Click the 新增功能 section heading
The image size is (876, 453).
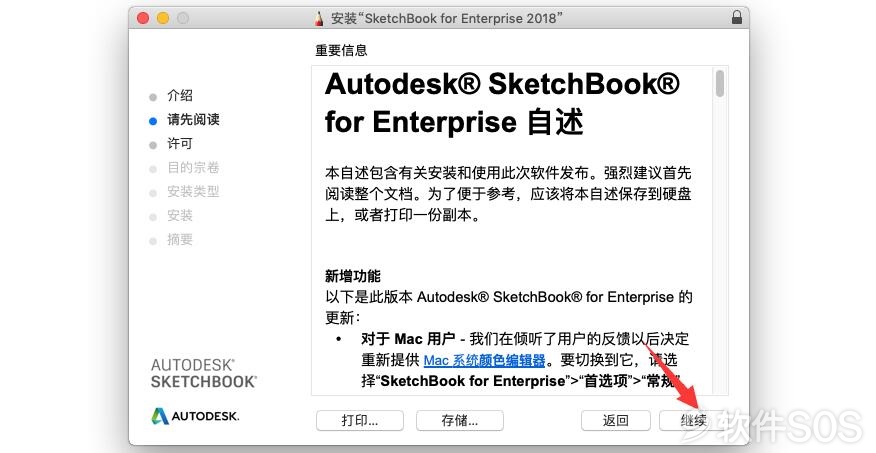tap(353, 276)
